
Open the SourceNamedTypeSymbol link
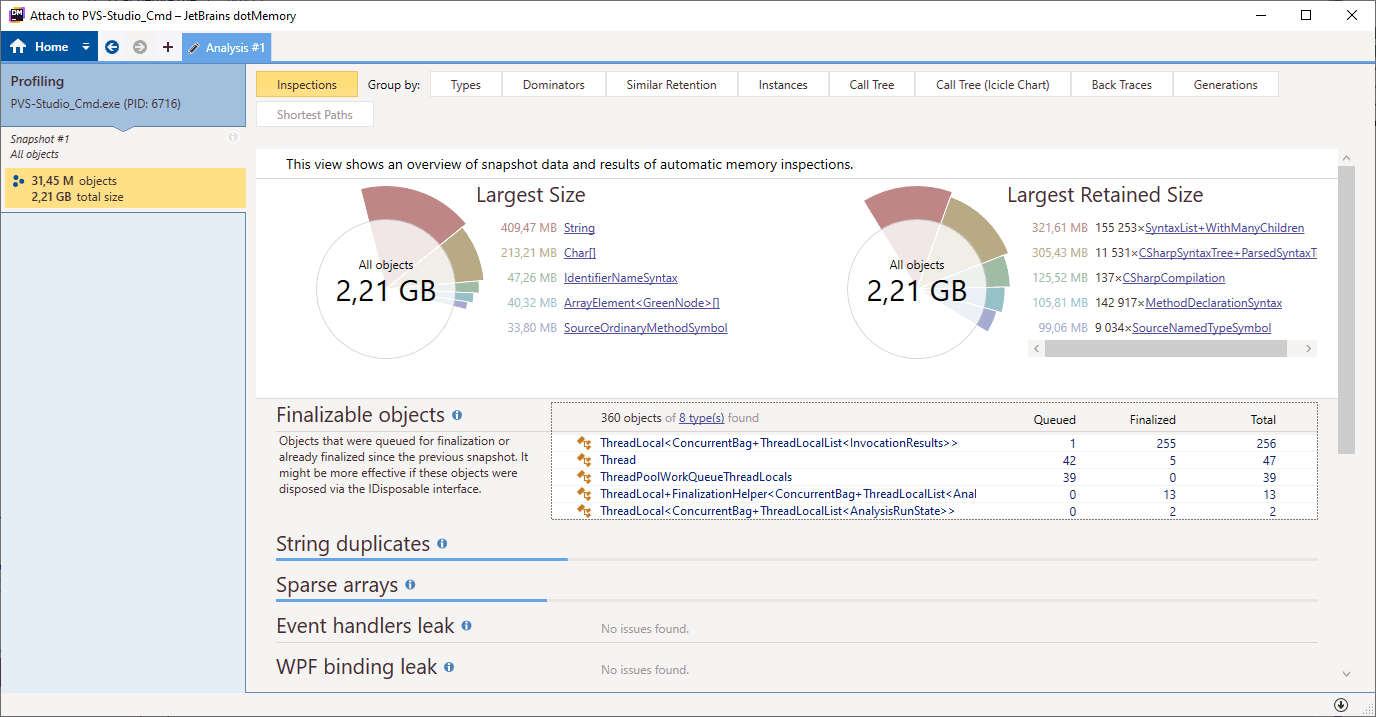(1202, 328)
